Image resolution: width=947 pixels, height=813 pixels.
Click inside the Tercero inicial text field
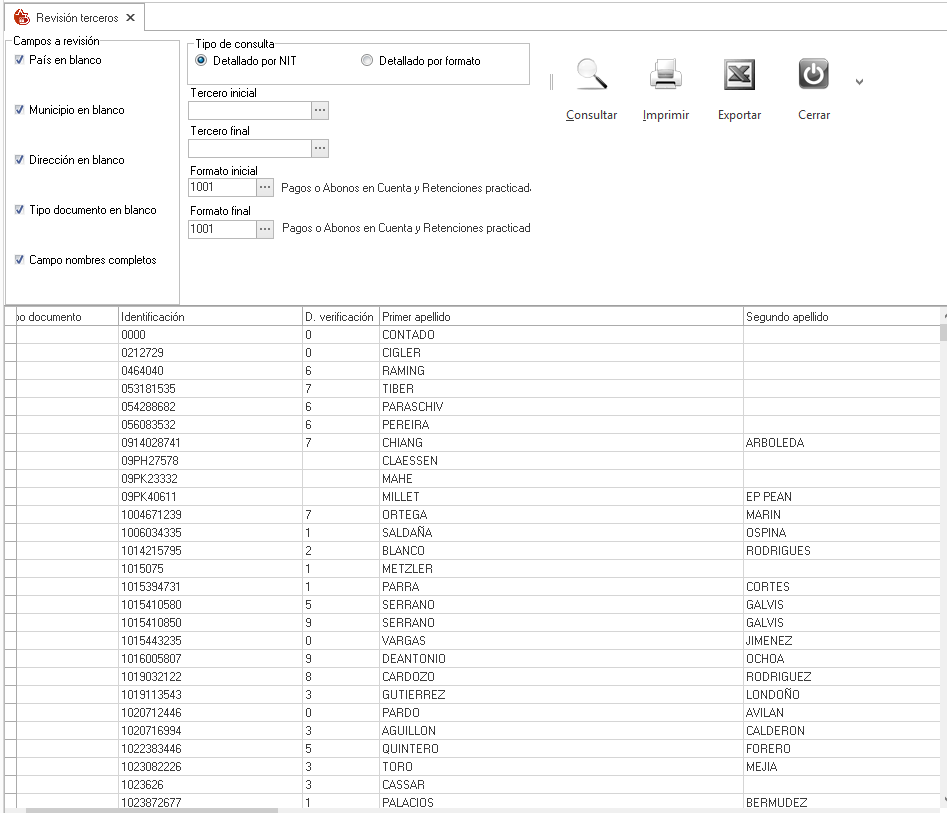(249, 111)
